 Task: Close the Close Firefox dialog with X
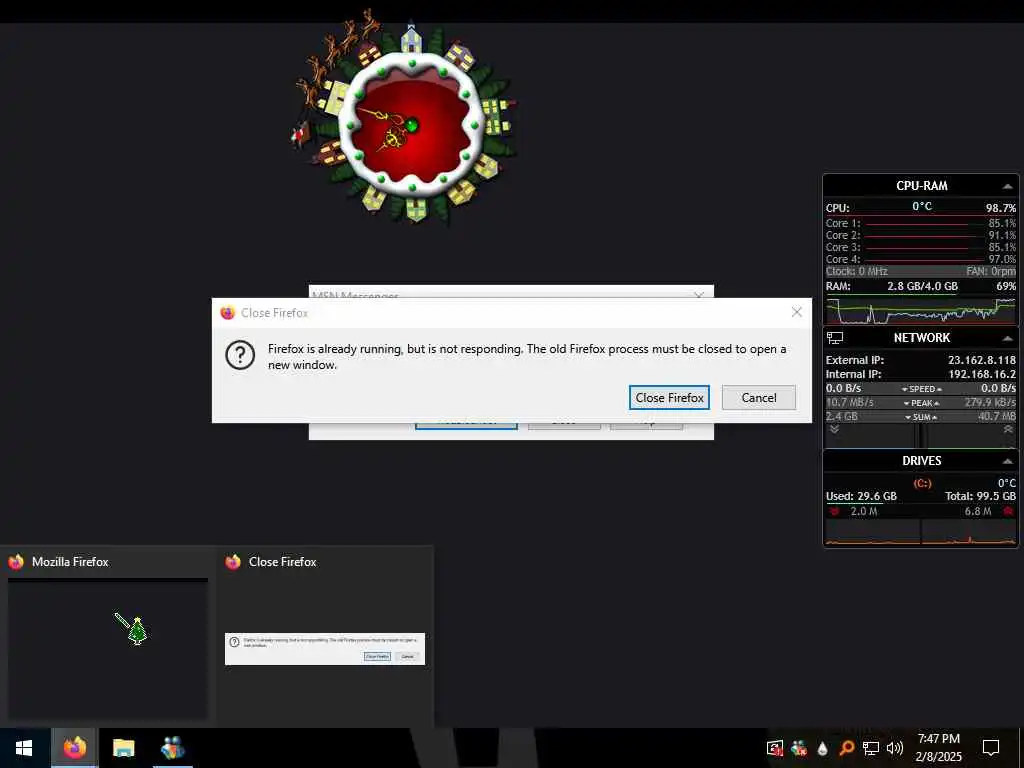[x=797, y=312]
